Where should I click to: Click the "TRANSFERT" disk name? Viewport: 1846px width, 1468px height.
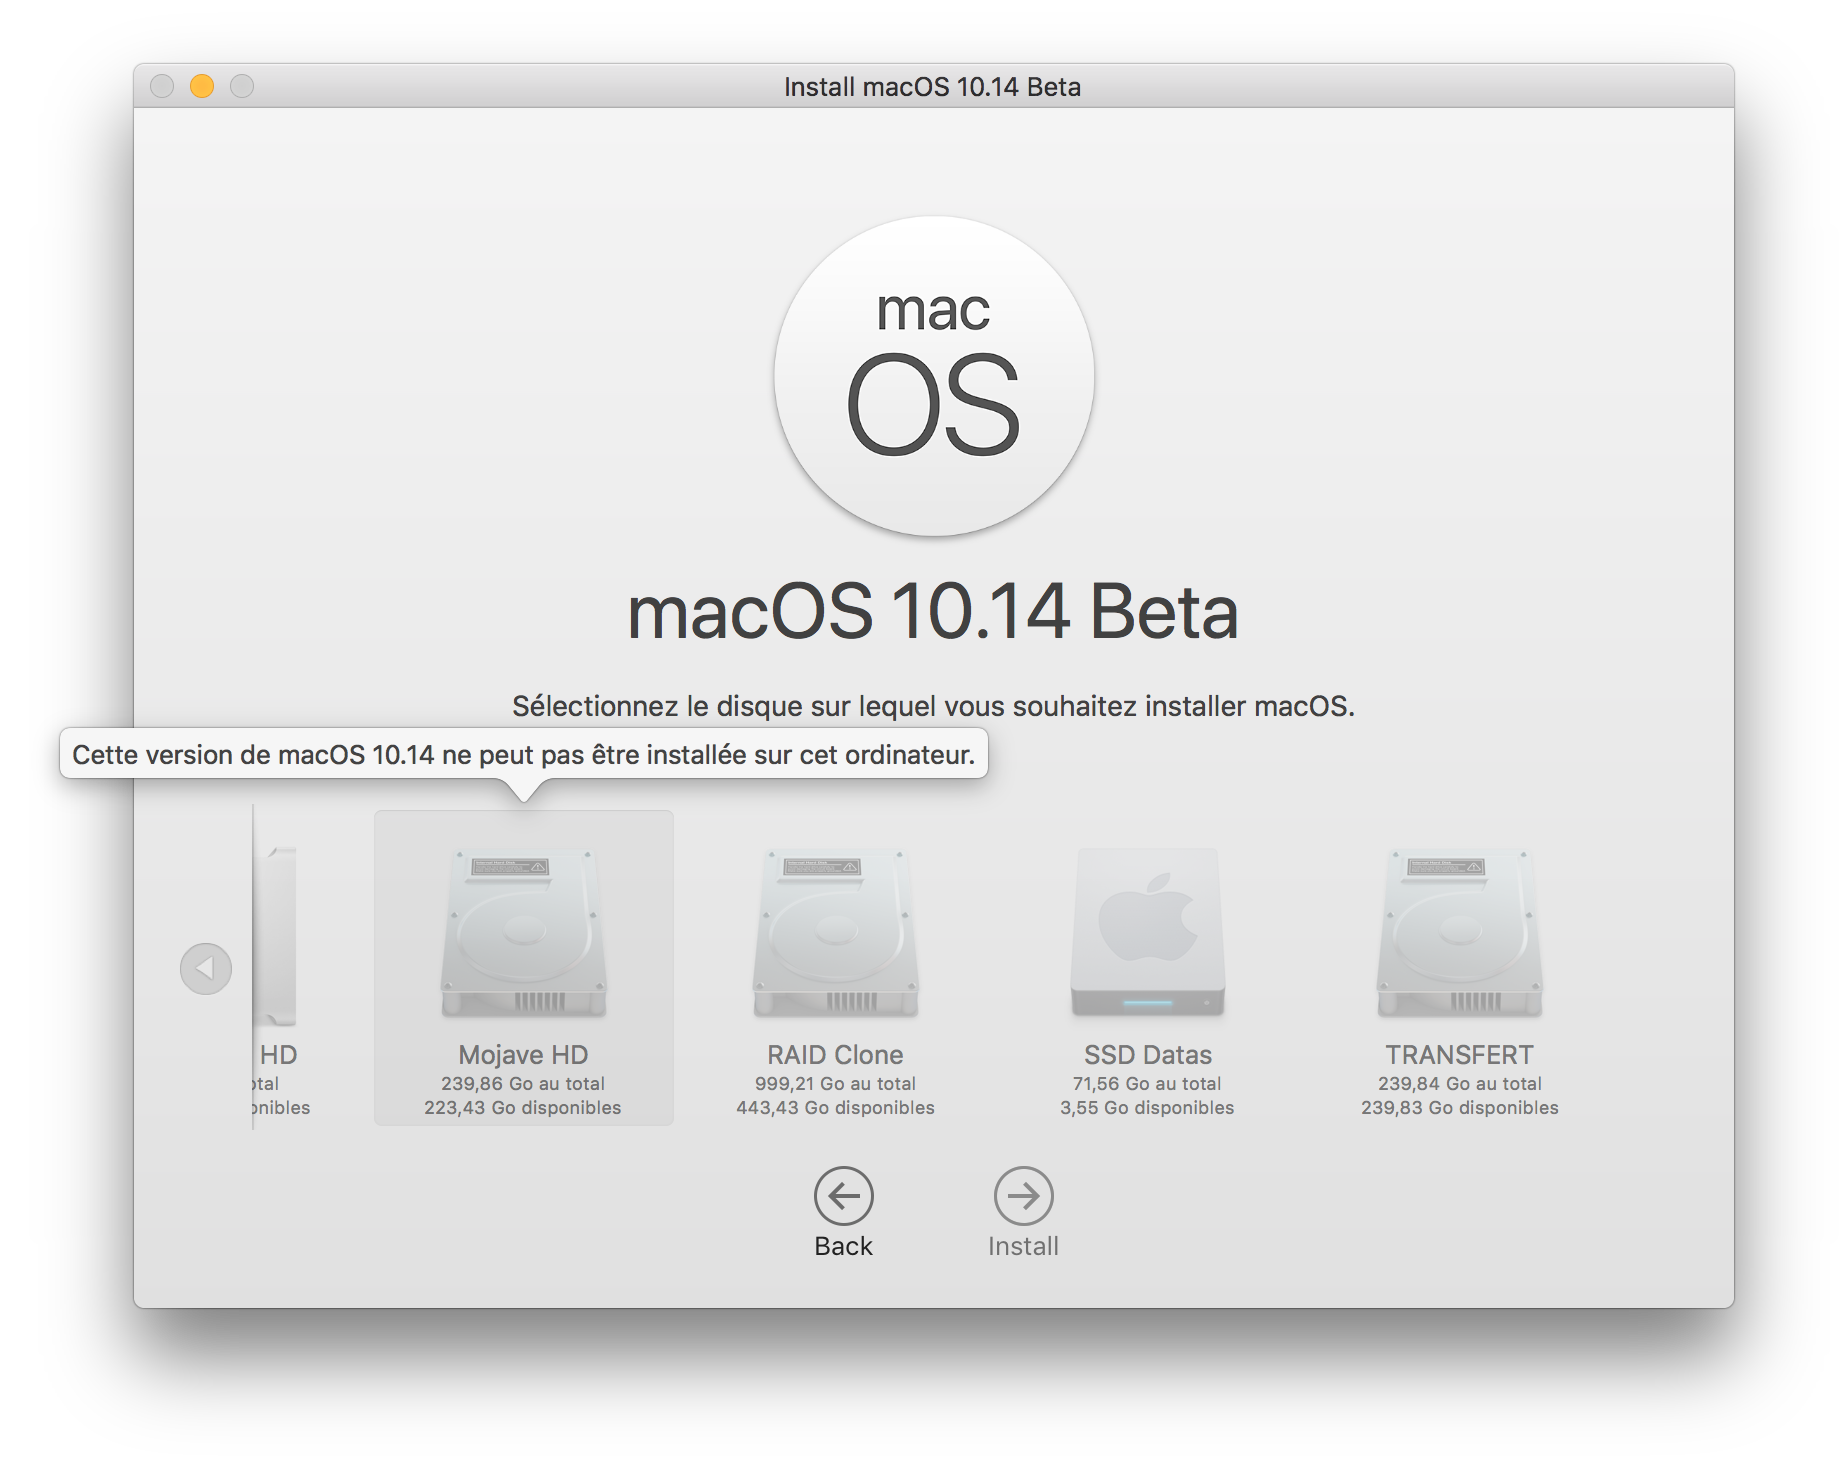[1459, 1054]
